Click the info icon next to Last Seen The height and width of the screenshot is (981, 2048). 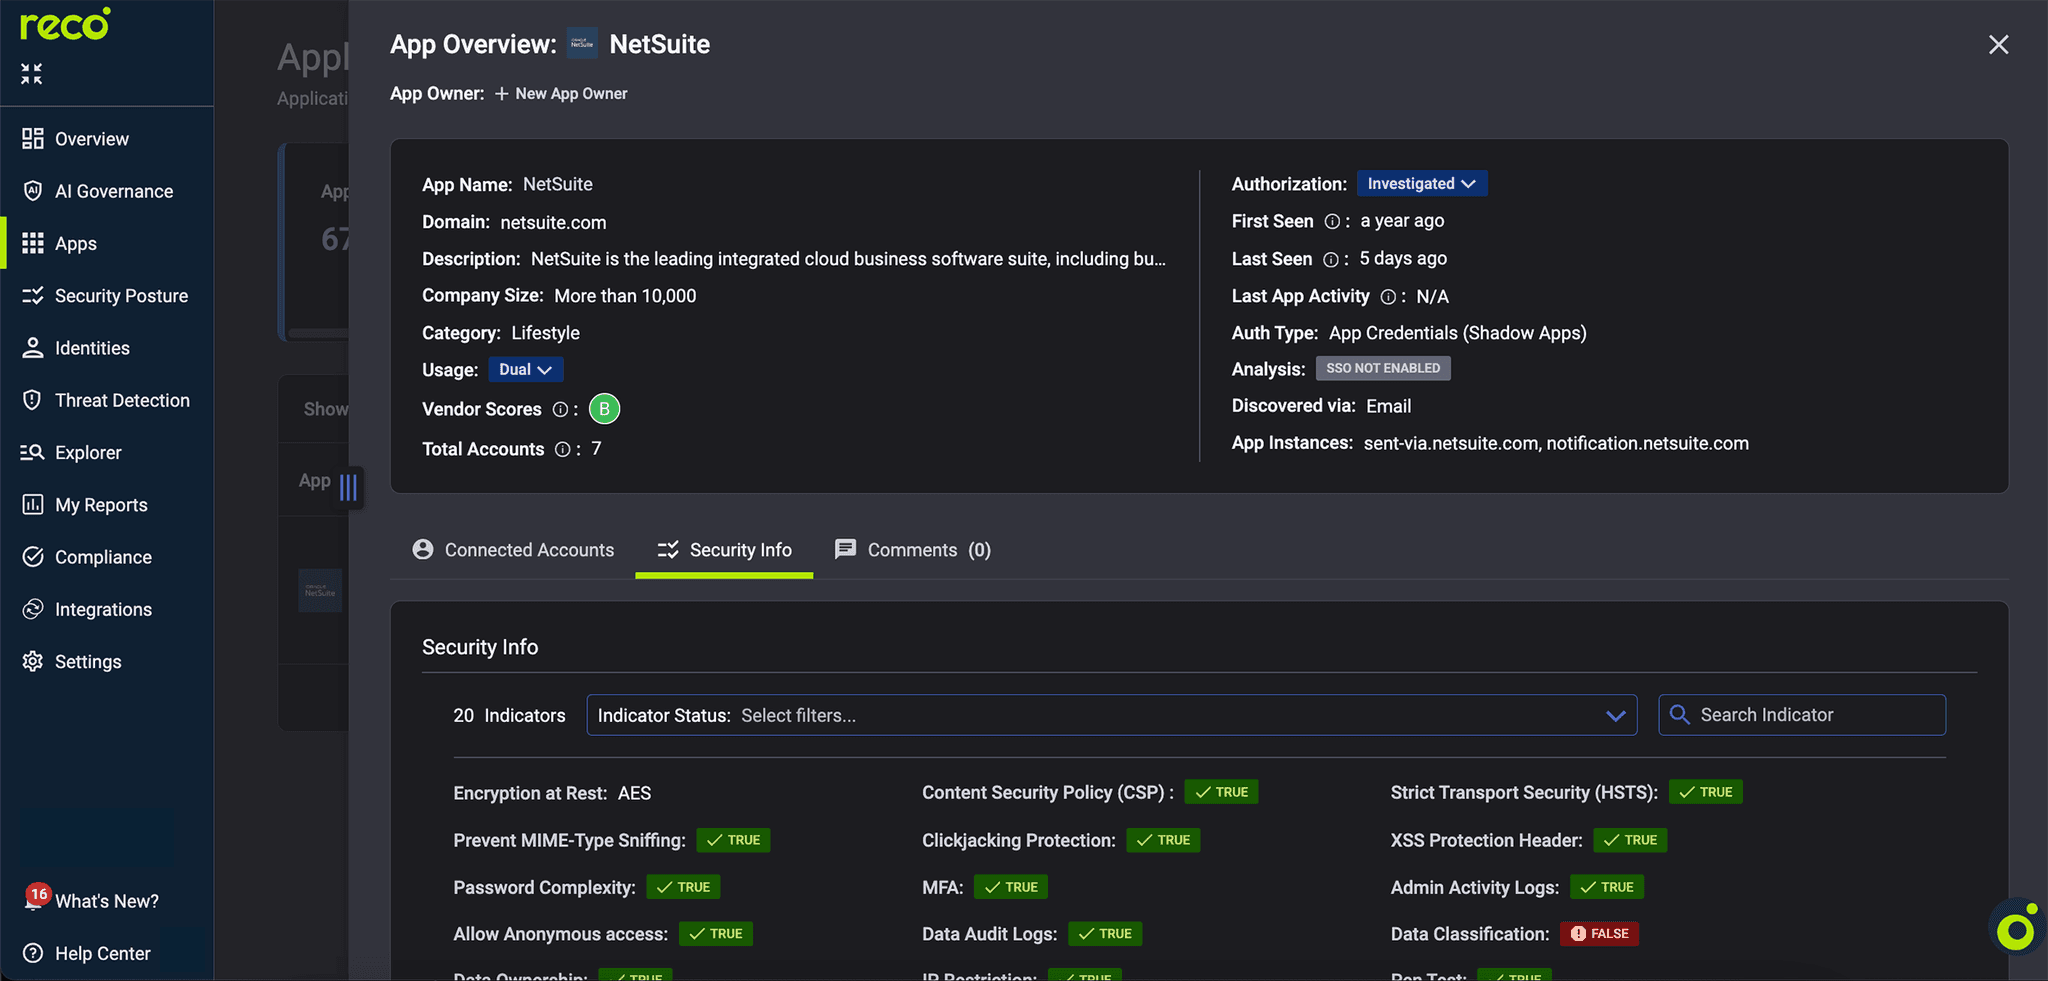pos(1331,260)
